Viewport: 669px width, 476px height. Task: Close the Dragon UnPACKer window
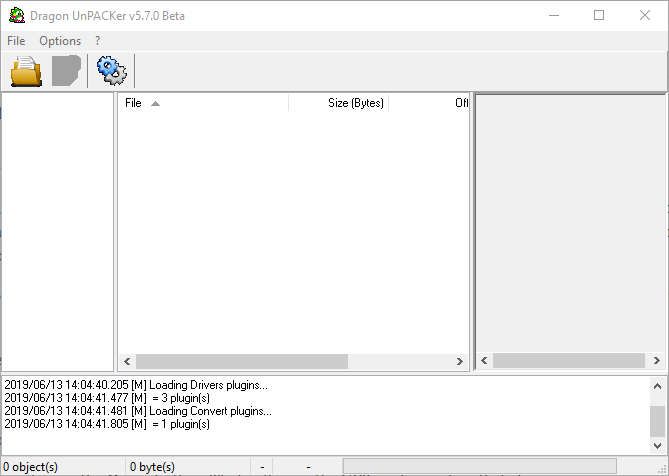click(645, 15)
